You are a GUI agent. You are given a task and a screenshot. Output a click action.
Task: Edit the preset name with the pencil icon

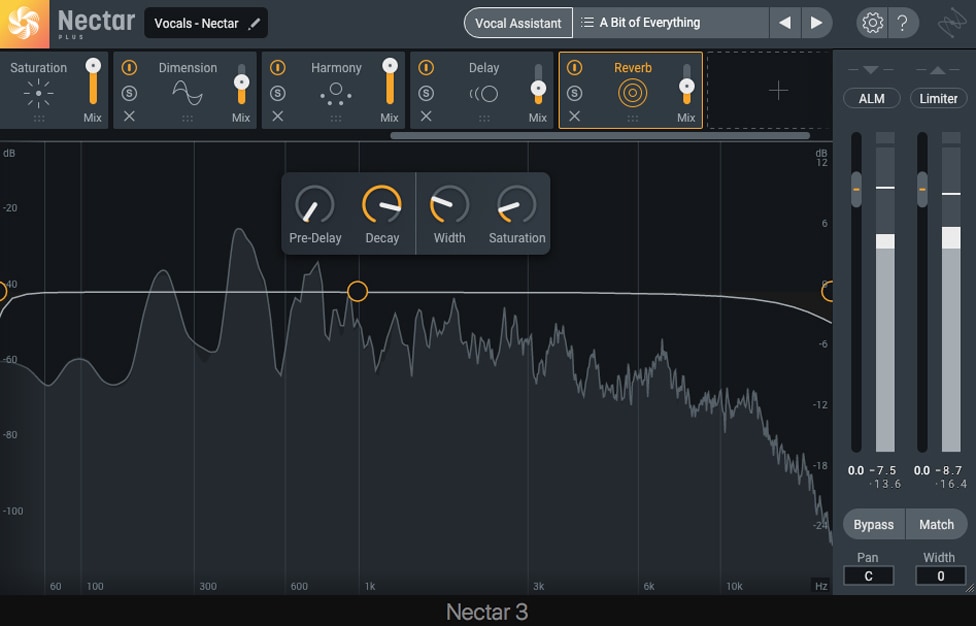tap(254, 24)
